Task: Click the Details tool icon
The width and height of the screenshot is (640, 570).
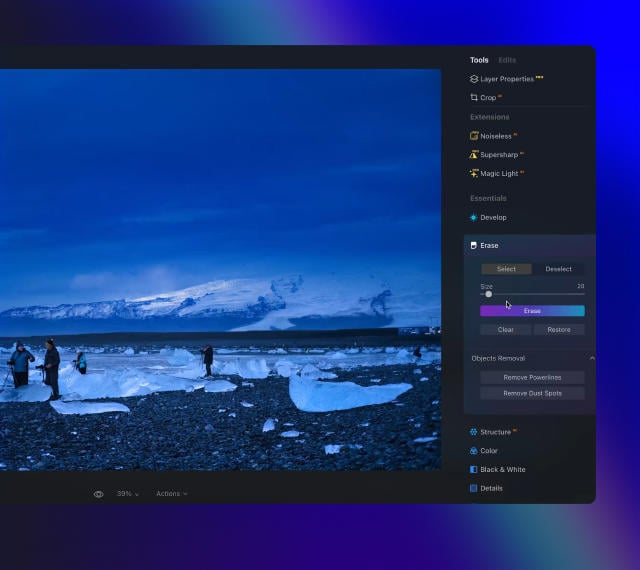Action: pos(473,488)
